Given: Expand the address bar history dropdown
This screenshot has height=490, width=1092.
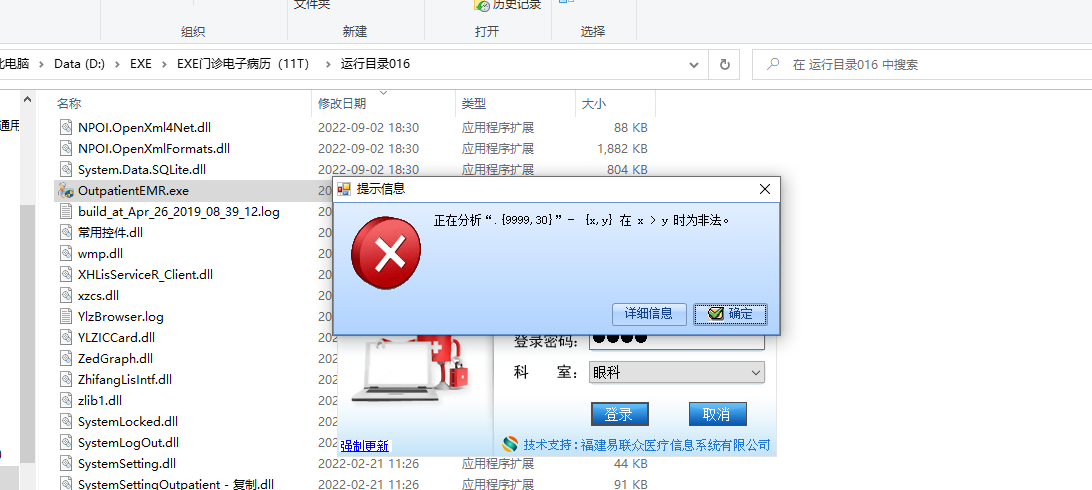Looking at the screenshot, I should click(x=694, y=65).
